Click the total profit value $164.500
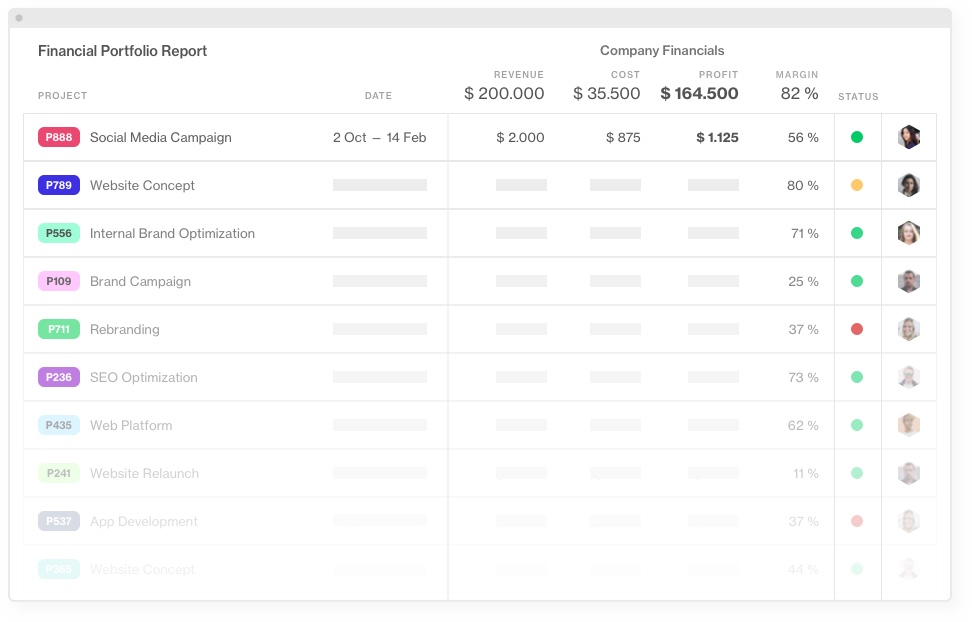The width and height of the screenshot is (972, 622). click(701, 92)
